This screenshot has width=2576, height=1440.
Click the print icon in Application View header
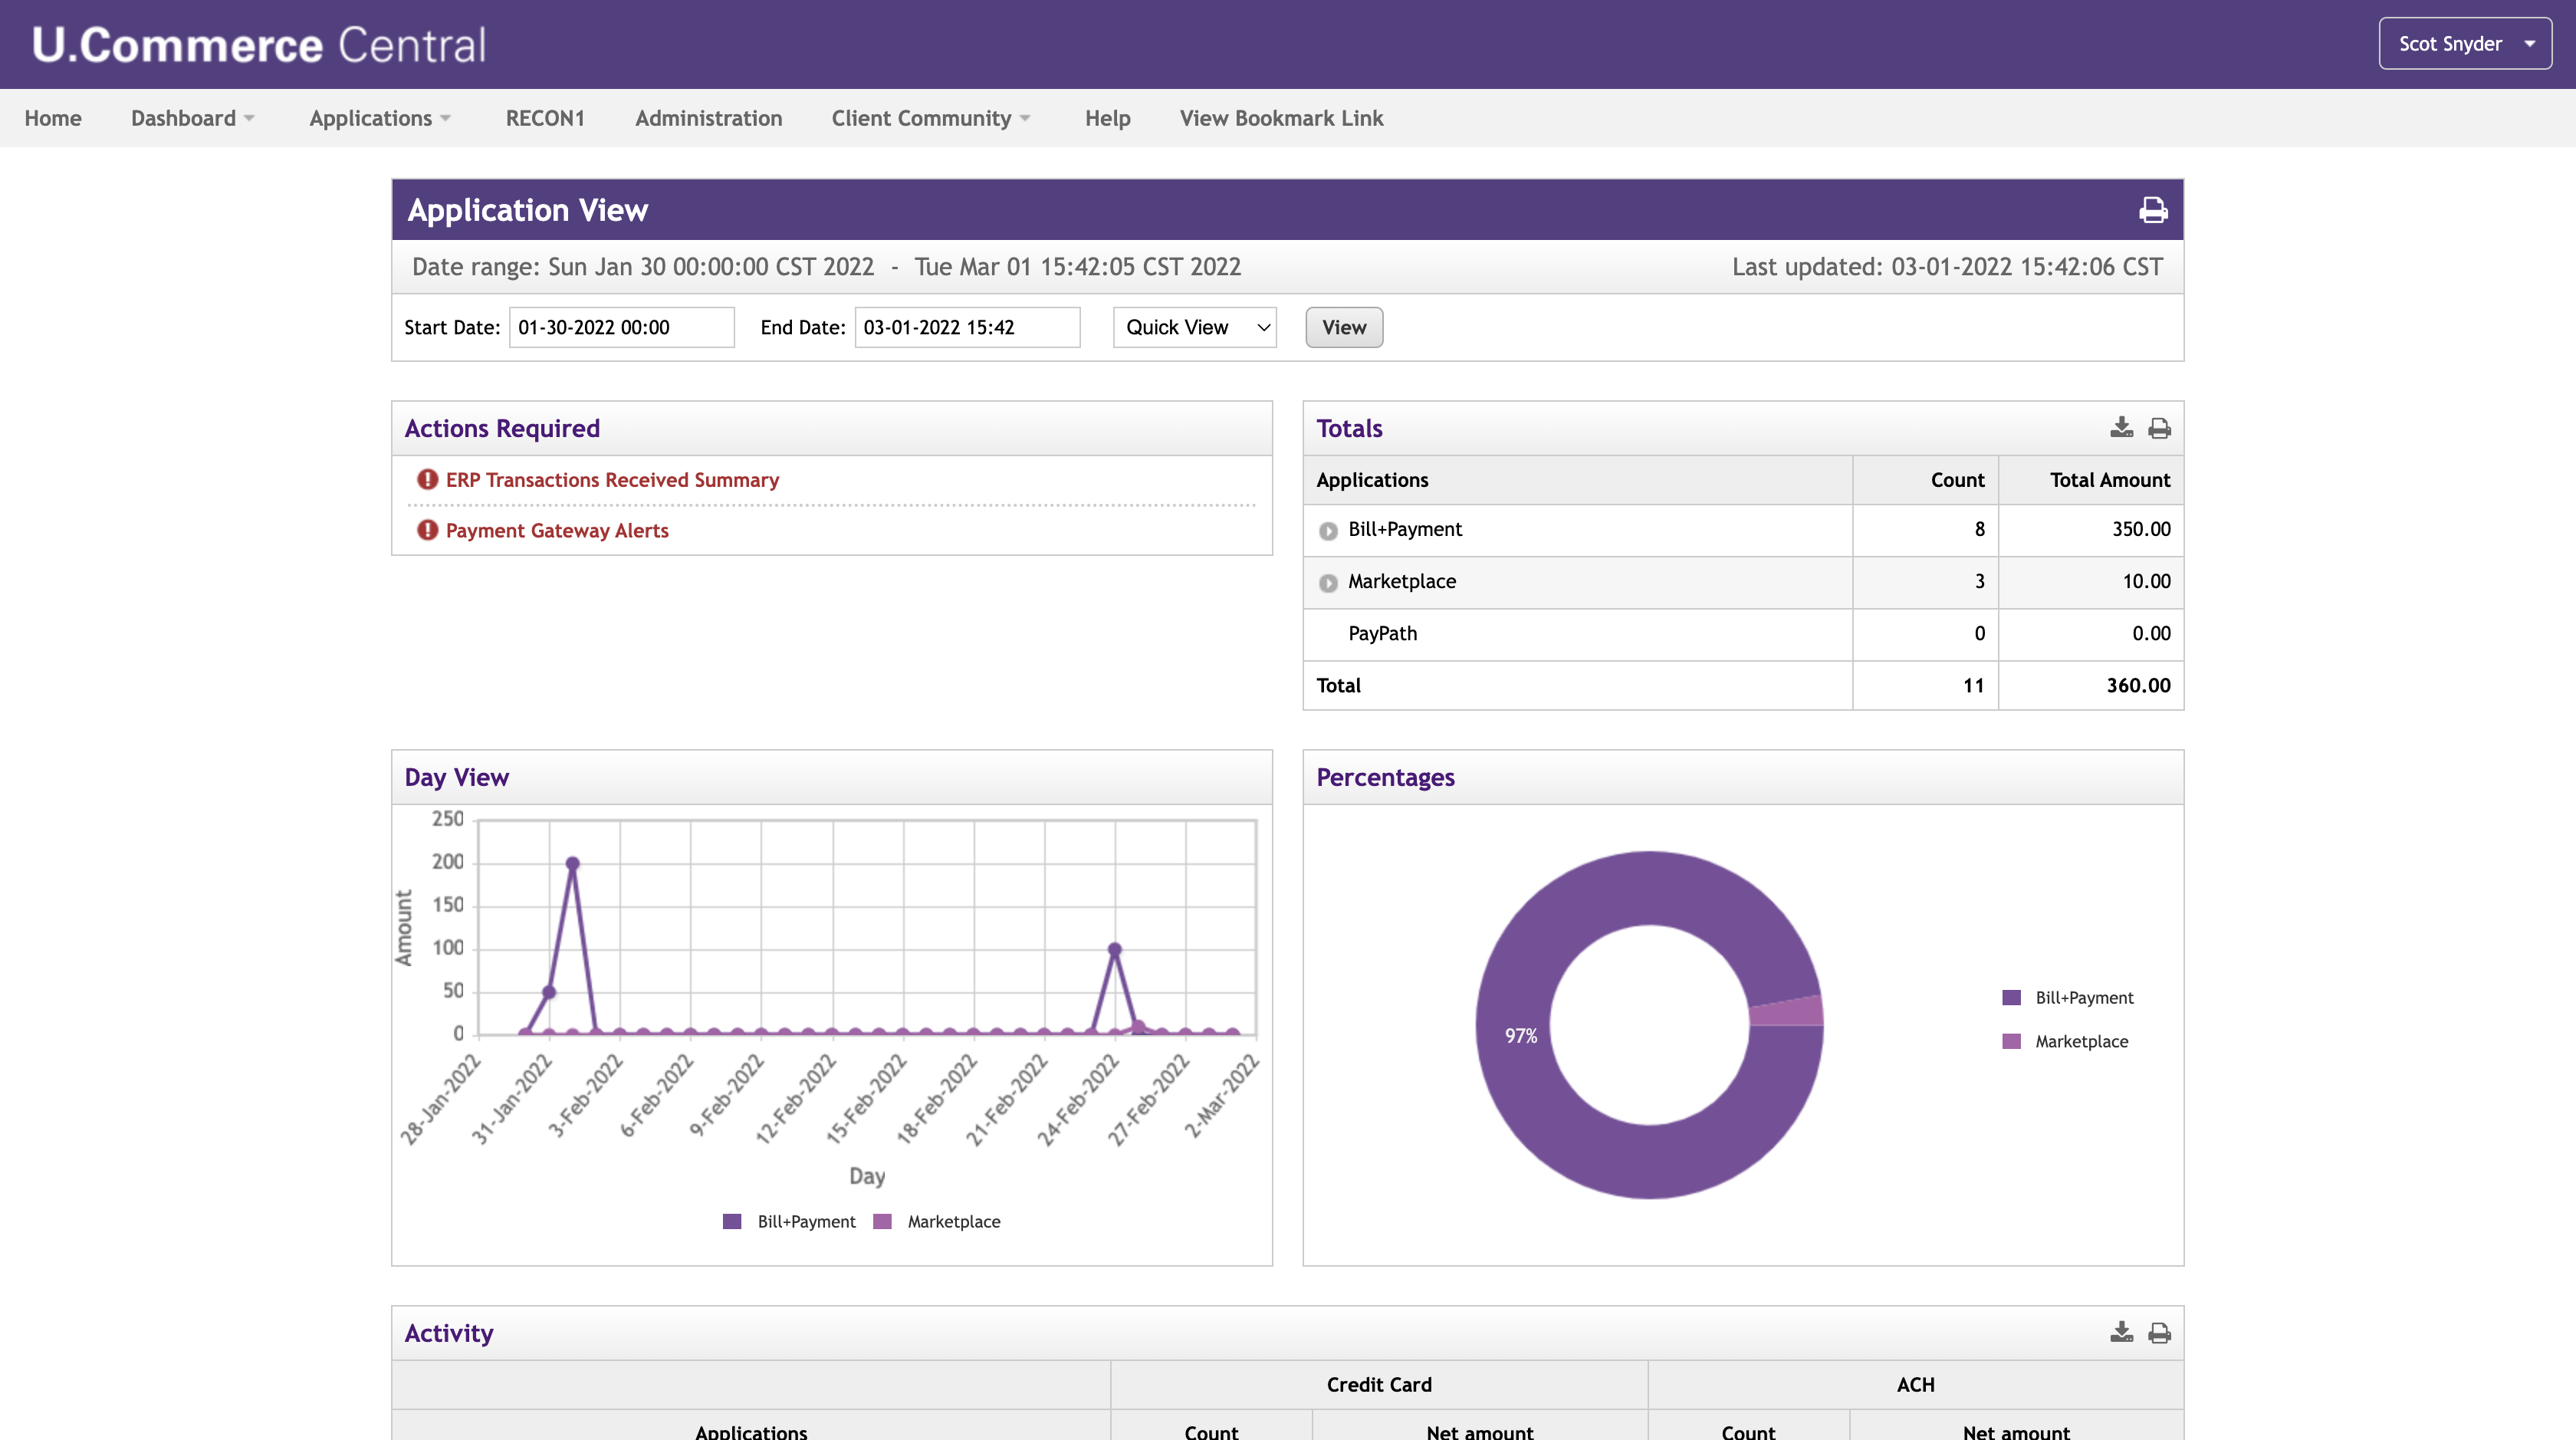pyautogui.click(x=2153, y=209)
